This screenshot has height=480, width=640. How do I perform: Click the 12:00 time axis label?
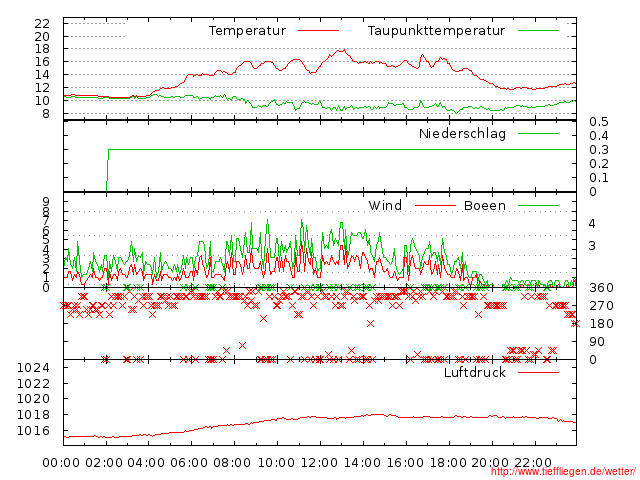point(320,463)
